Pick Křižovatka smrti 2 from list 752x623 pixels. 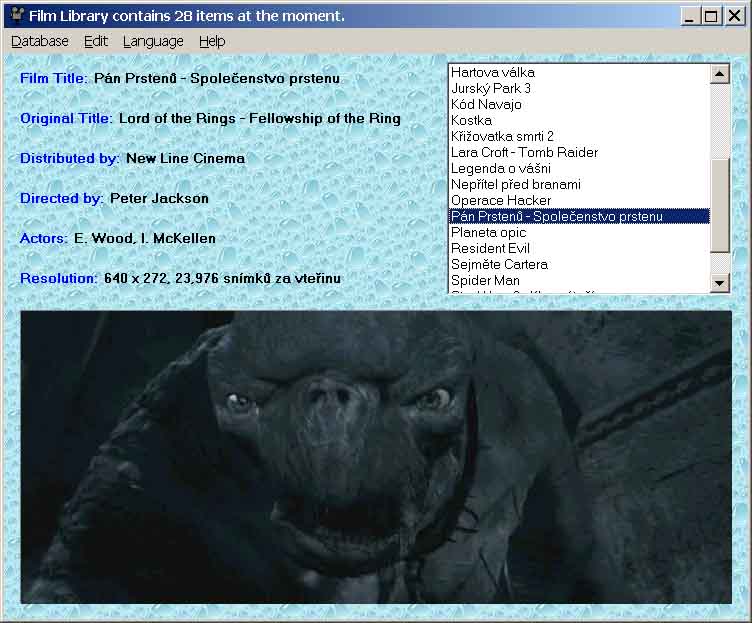click(x=501, y=136)
